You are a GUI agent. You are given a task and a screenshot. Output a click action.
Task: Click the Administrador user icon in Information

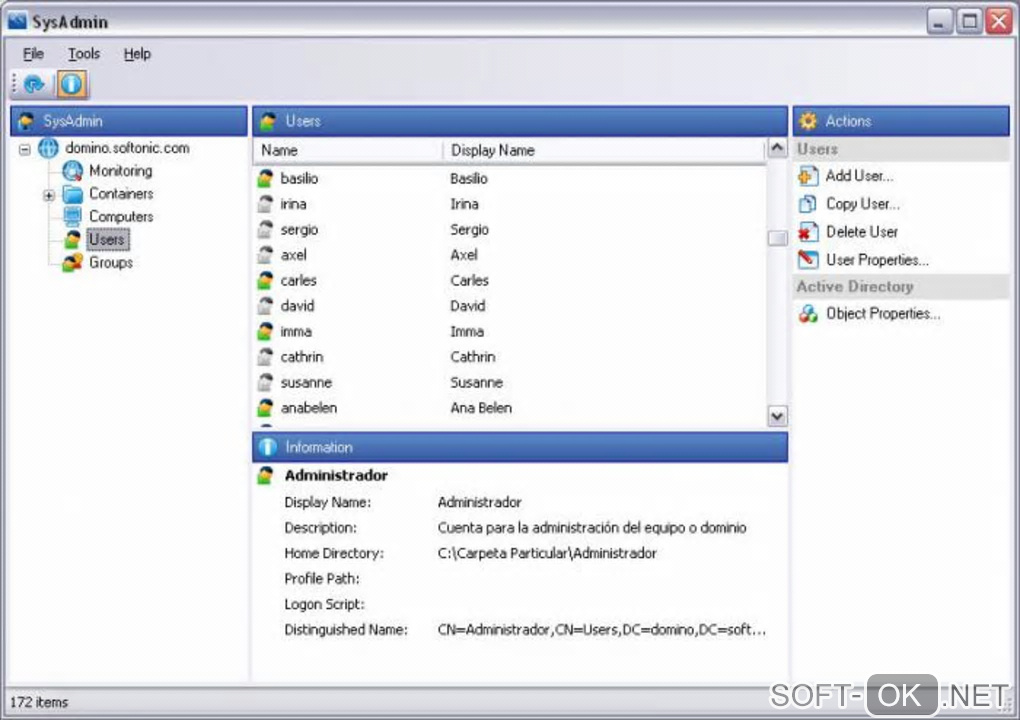coord(265,475)
